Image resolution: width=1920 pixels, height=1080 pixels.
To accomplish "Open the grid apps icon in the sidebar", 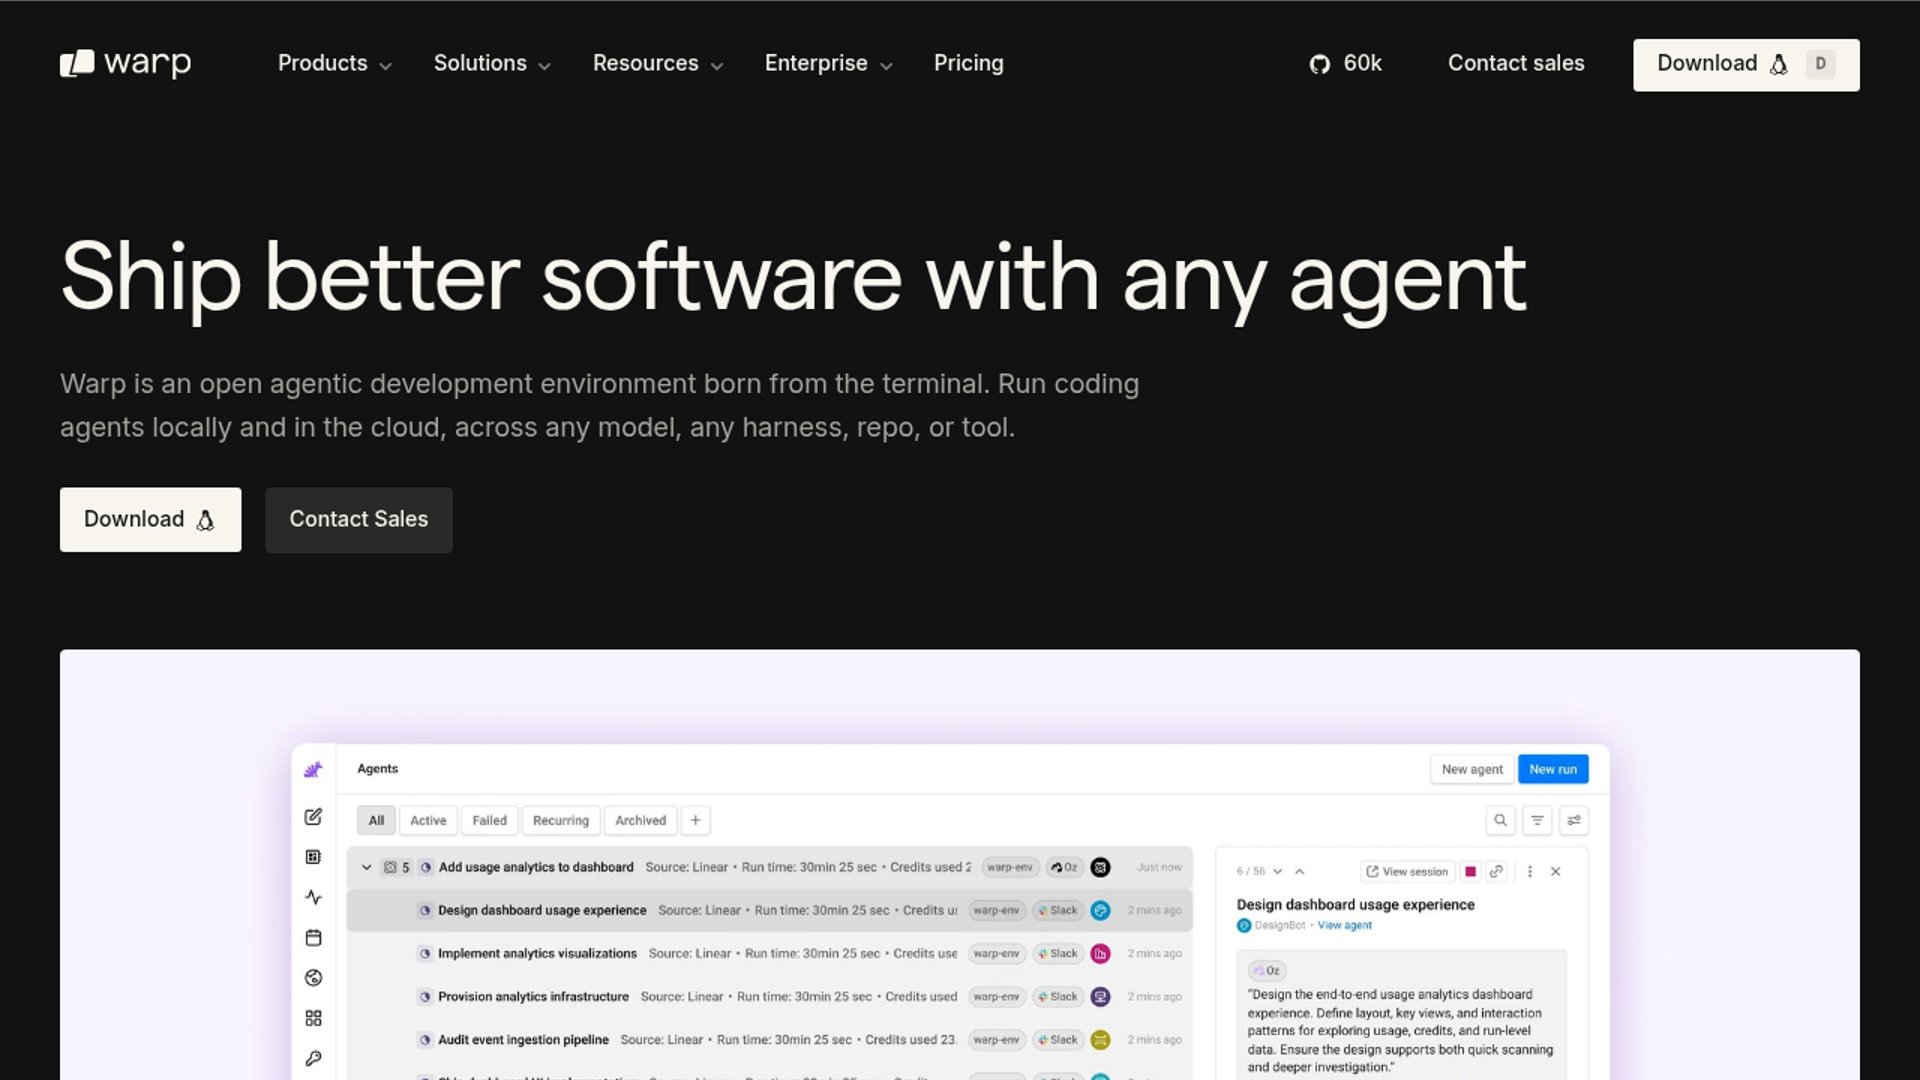I will point(313,1018).
